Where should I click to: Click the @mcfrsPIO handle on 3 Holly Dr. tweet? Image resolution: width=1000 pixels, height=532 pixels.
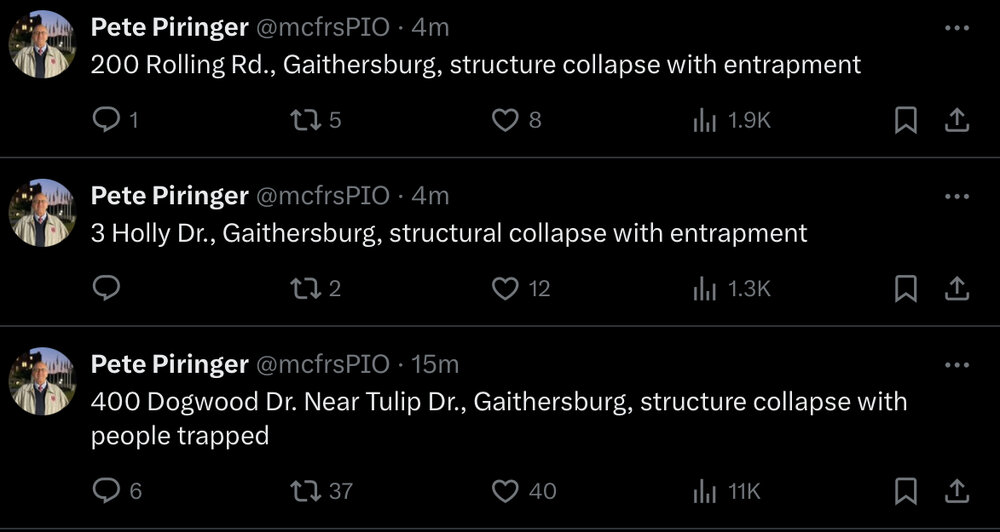(x=323, y=195)
